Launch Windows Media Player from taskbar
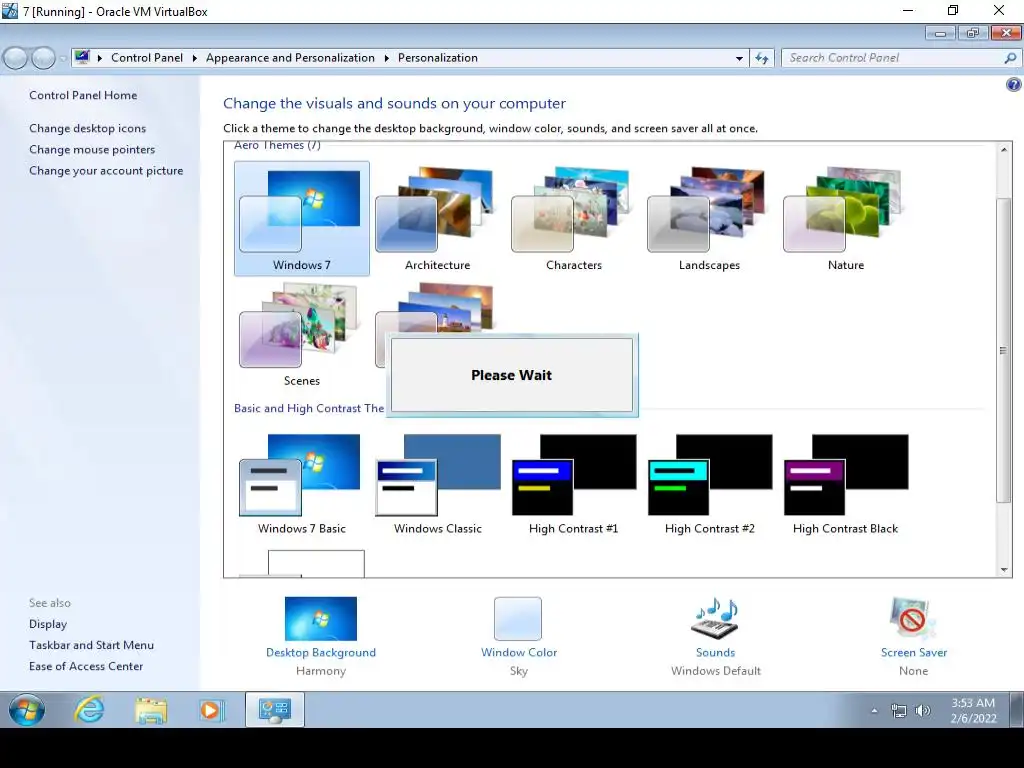Image resolution: width=1024 pixels, height=768 pixels. click(212, 710)
